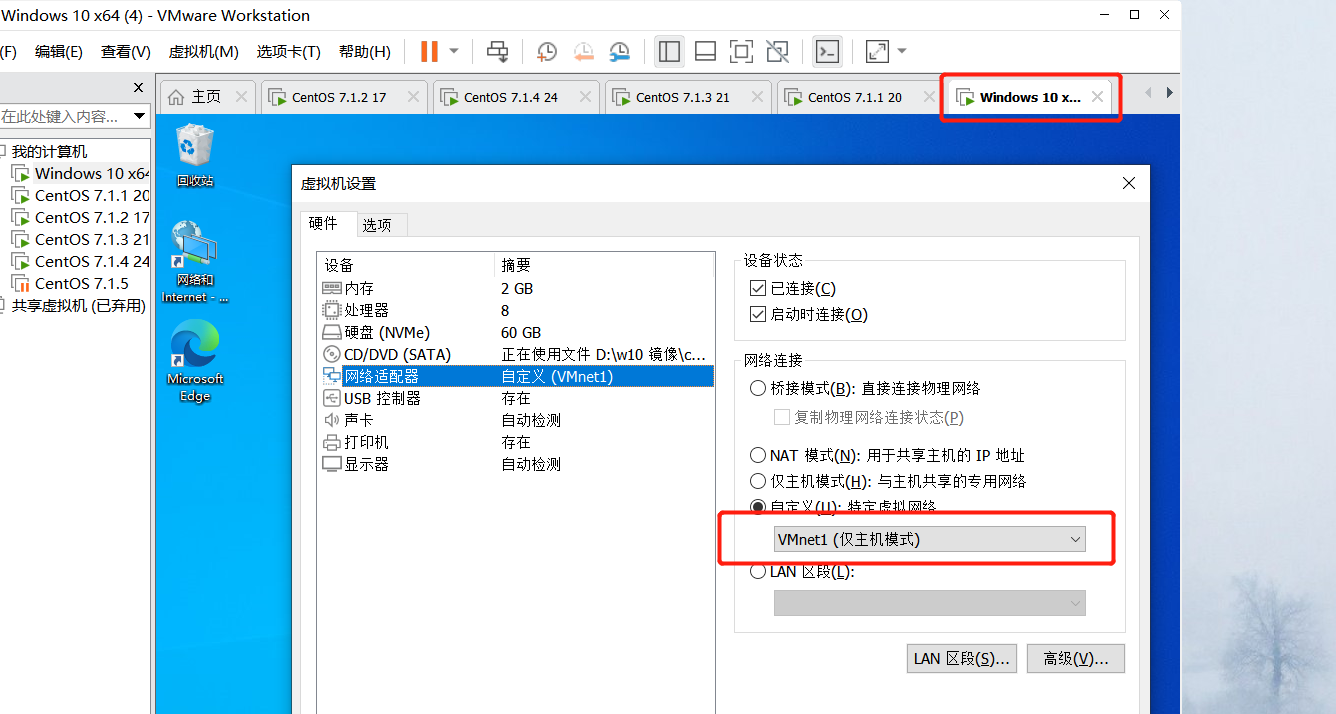Collapse the 我的计算机 tree node
The width and height of the screenshot is (1336, 714).
point(4,151)
